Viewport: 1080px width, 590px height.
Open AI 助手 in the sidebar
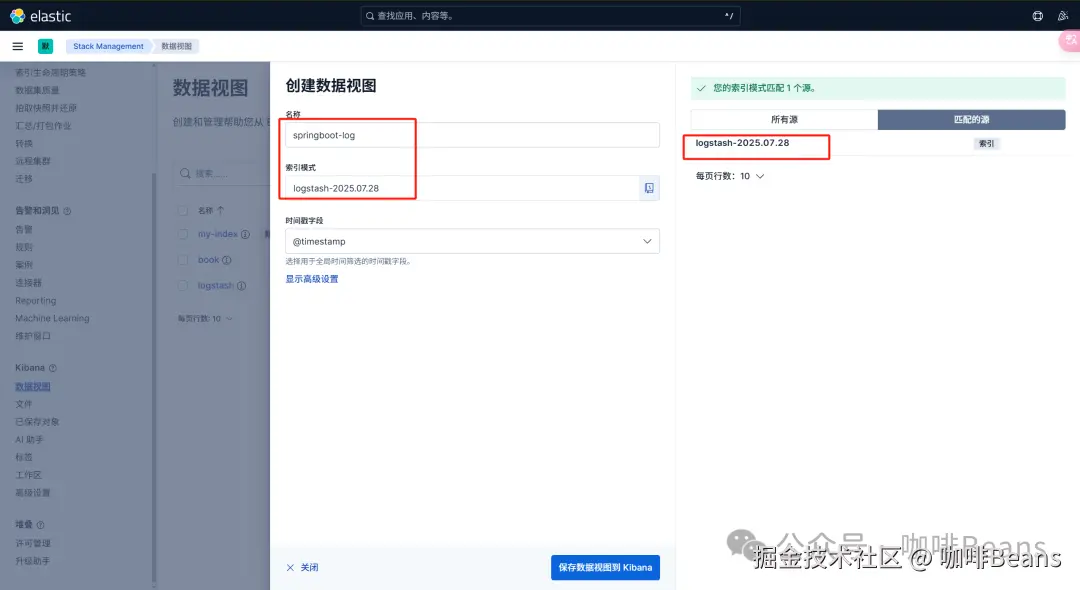[29, 440]
